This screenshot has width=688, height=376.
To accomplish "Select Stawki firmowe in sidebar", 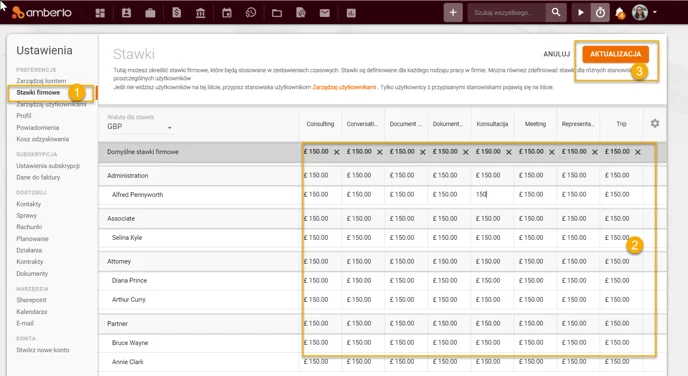I will tap(38, 93).
